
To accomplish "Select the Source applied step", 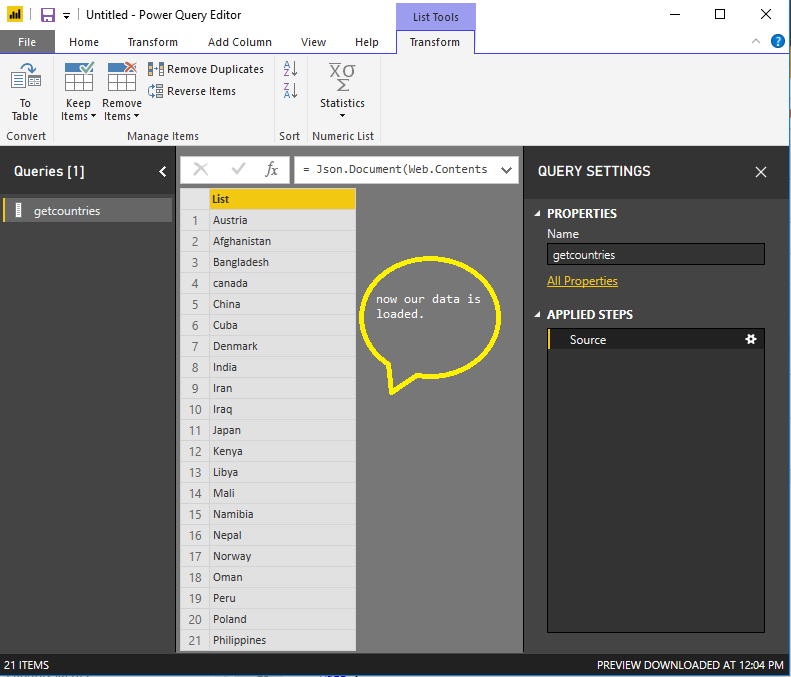I will tap(656, 339).
